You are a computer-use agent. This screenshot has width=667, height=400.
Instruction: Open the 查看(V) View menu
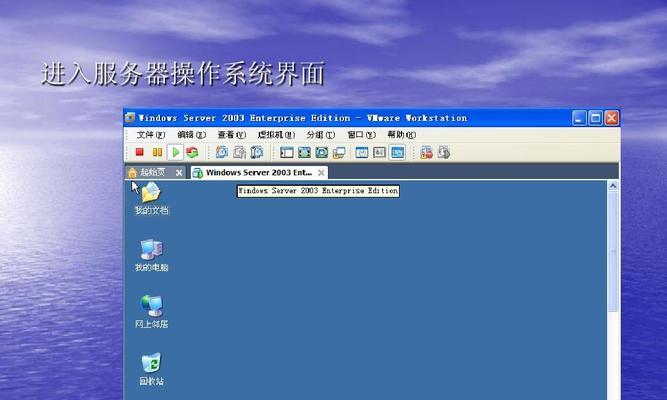click(x=231, y=135)
